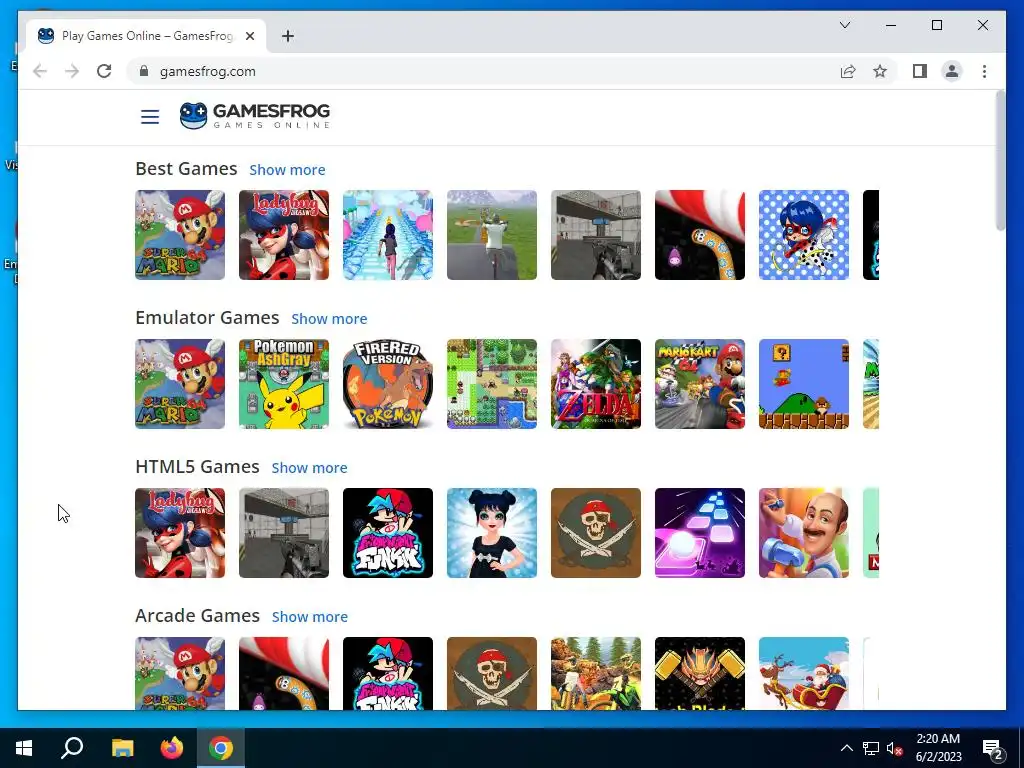Open the pirate skull game in HTML5 Games

point(596,533)
